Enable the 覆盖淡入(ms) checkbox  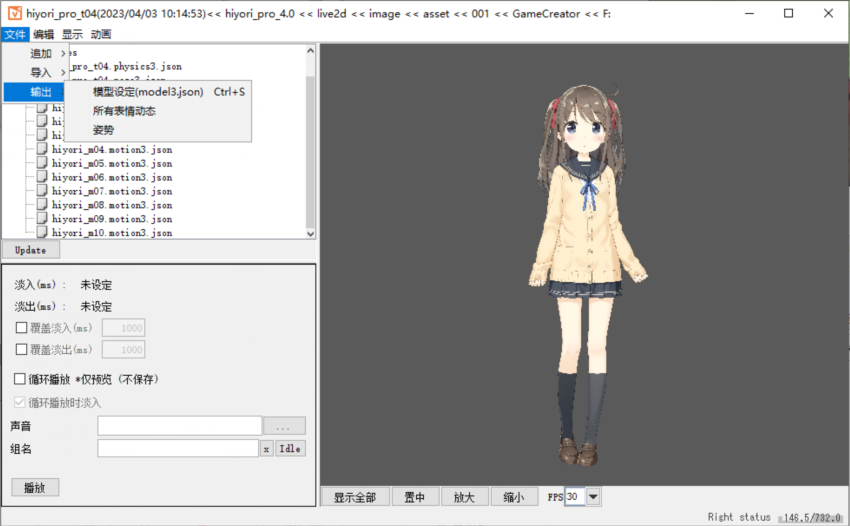(22, 328)
